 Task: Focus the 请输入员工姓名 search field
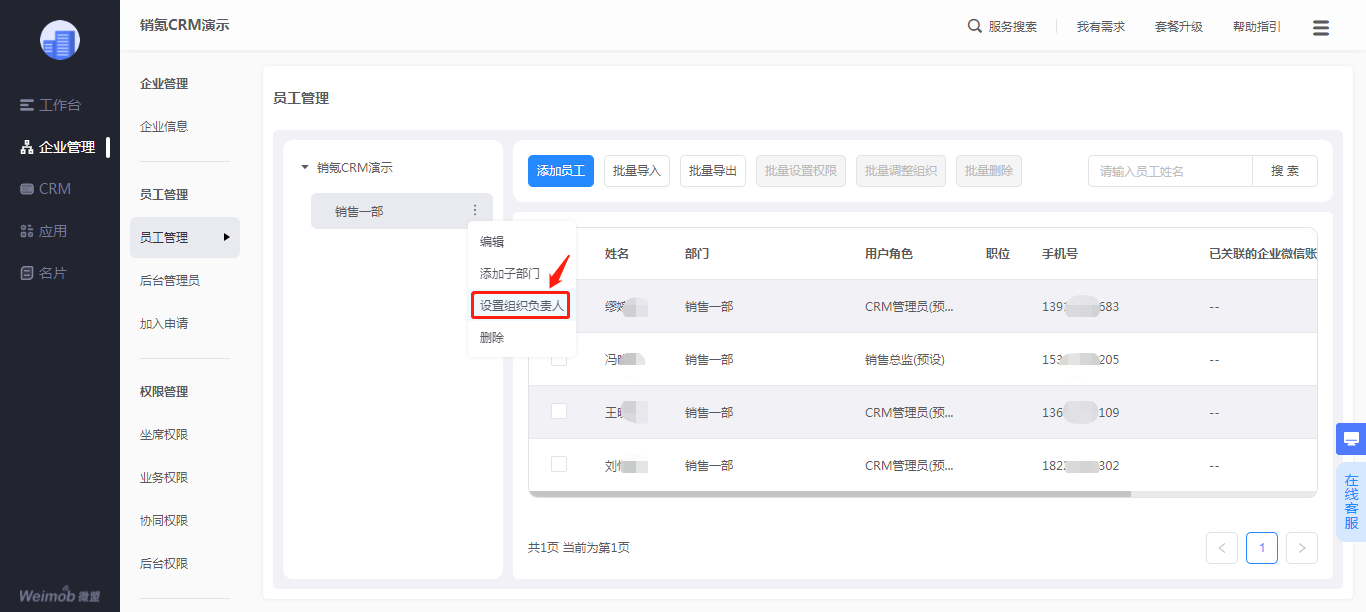[x=1170, y=171]
